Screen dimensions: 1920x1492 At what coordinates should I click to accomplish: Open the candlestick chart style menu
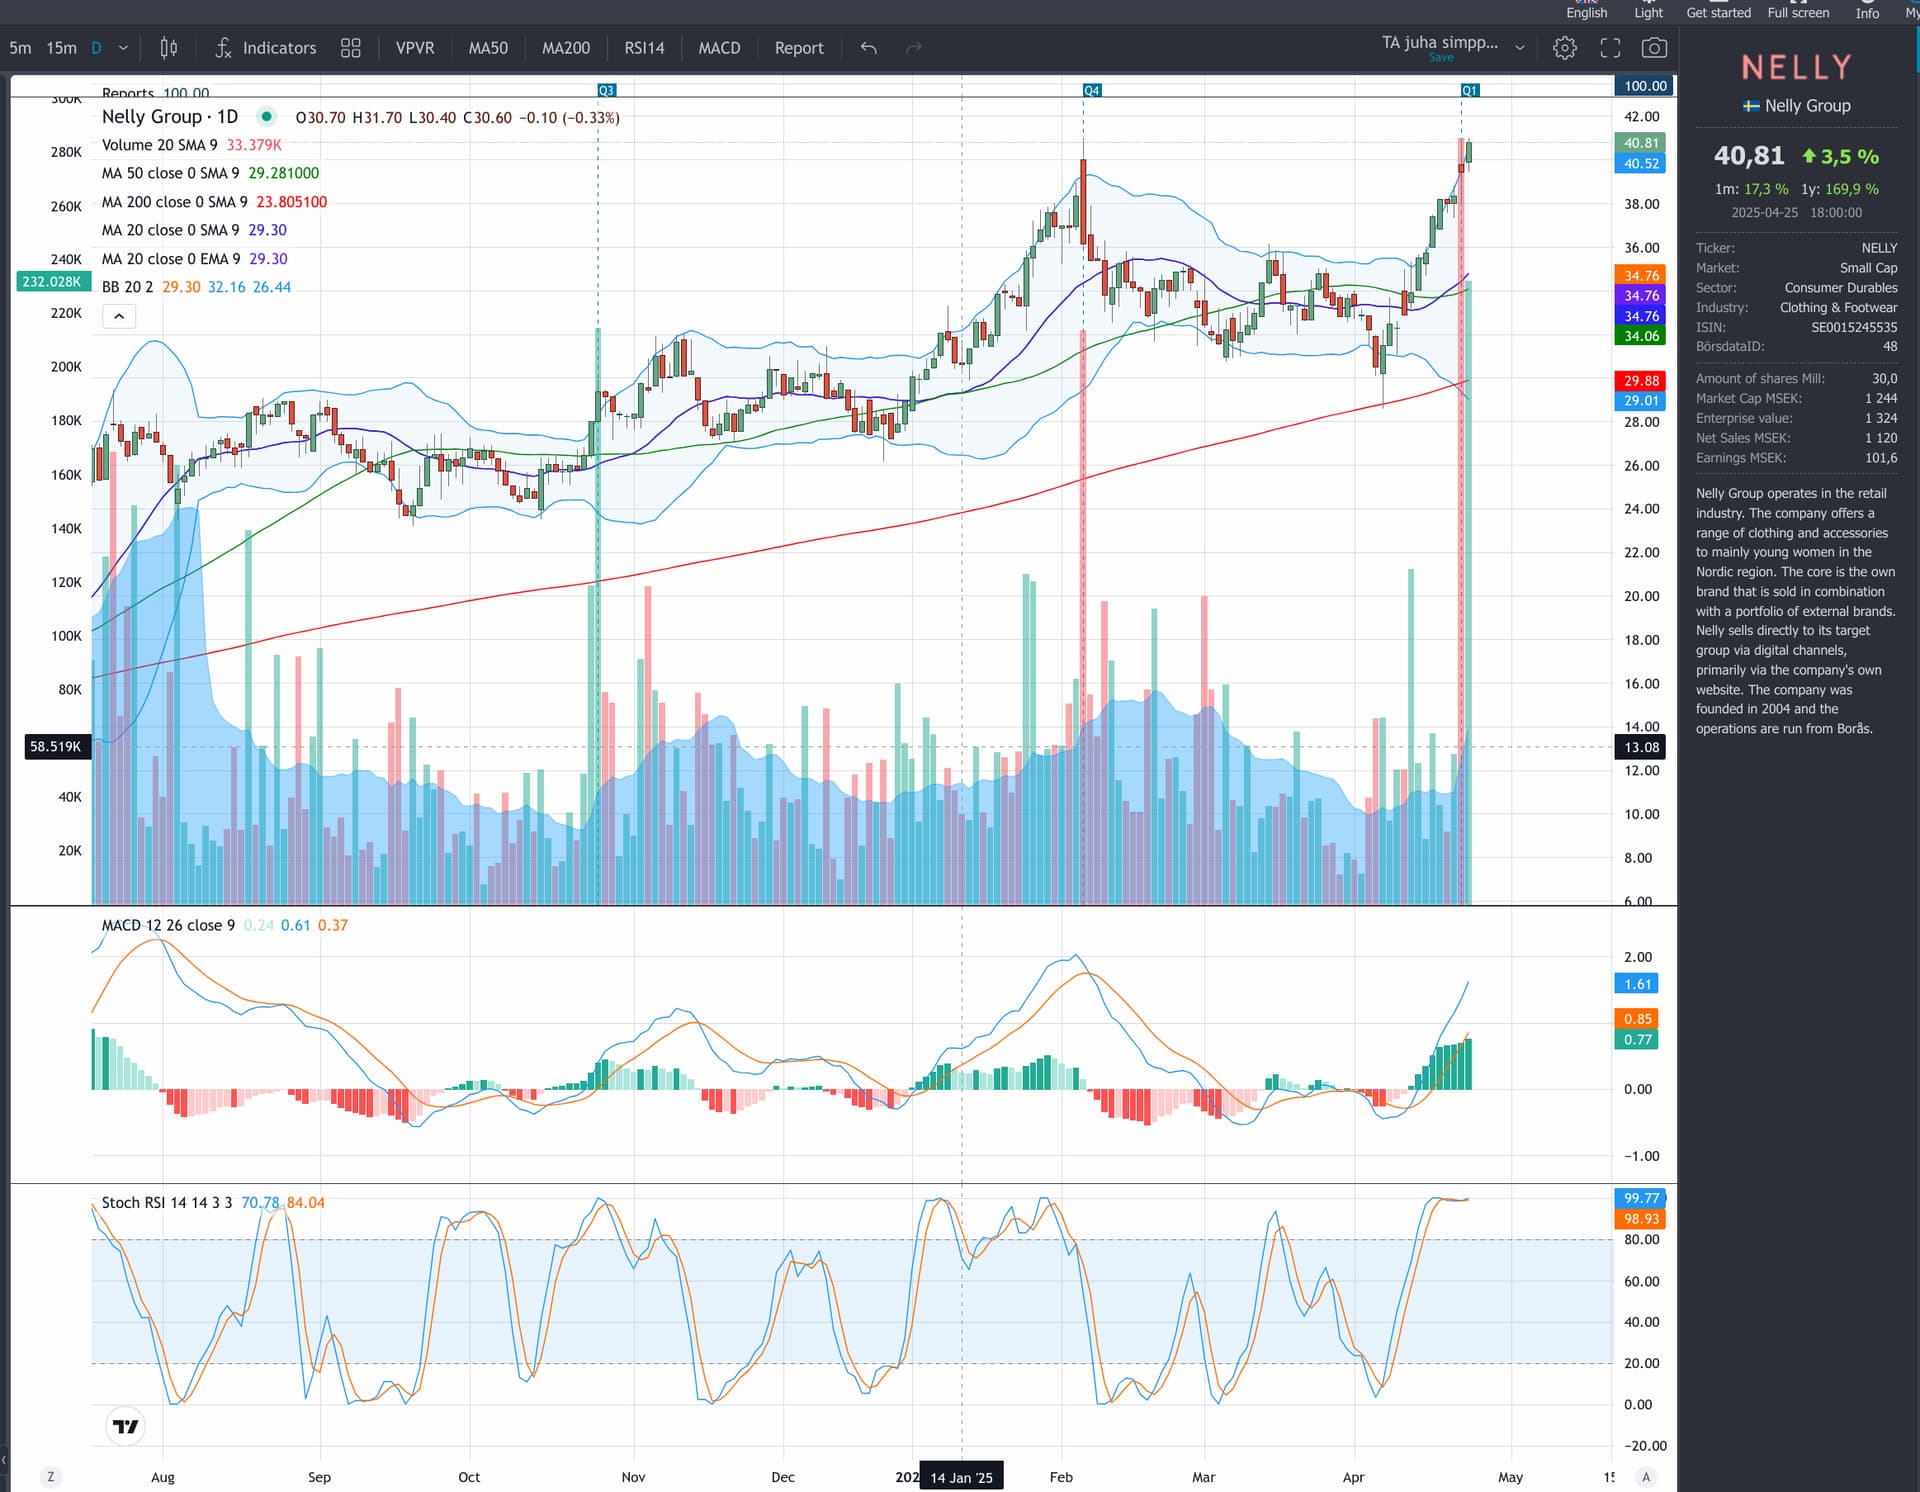click(169, 48)
